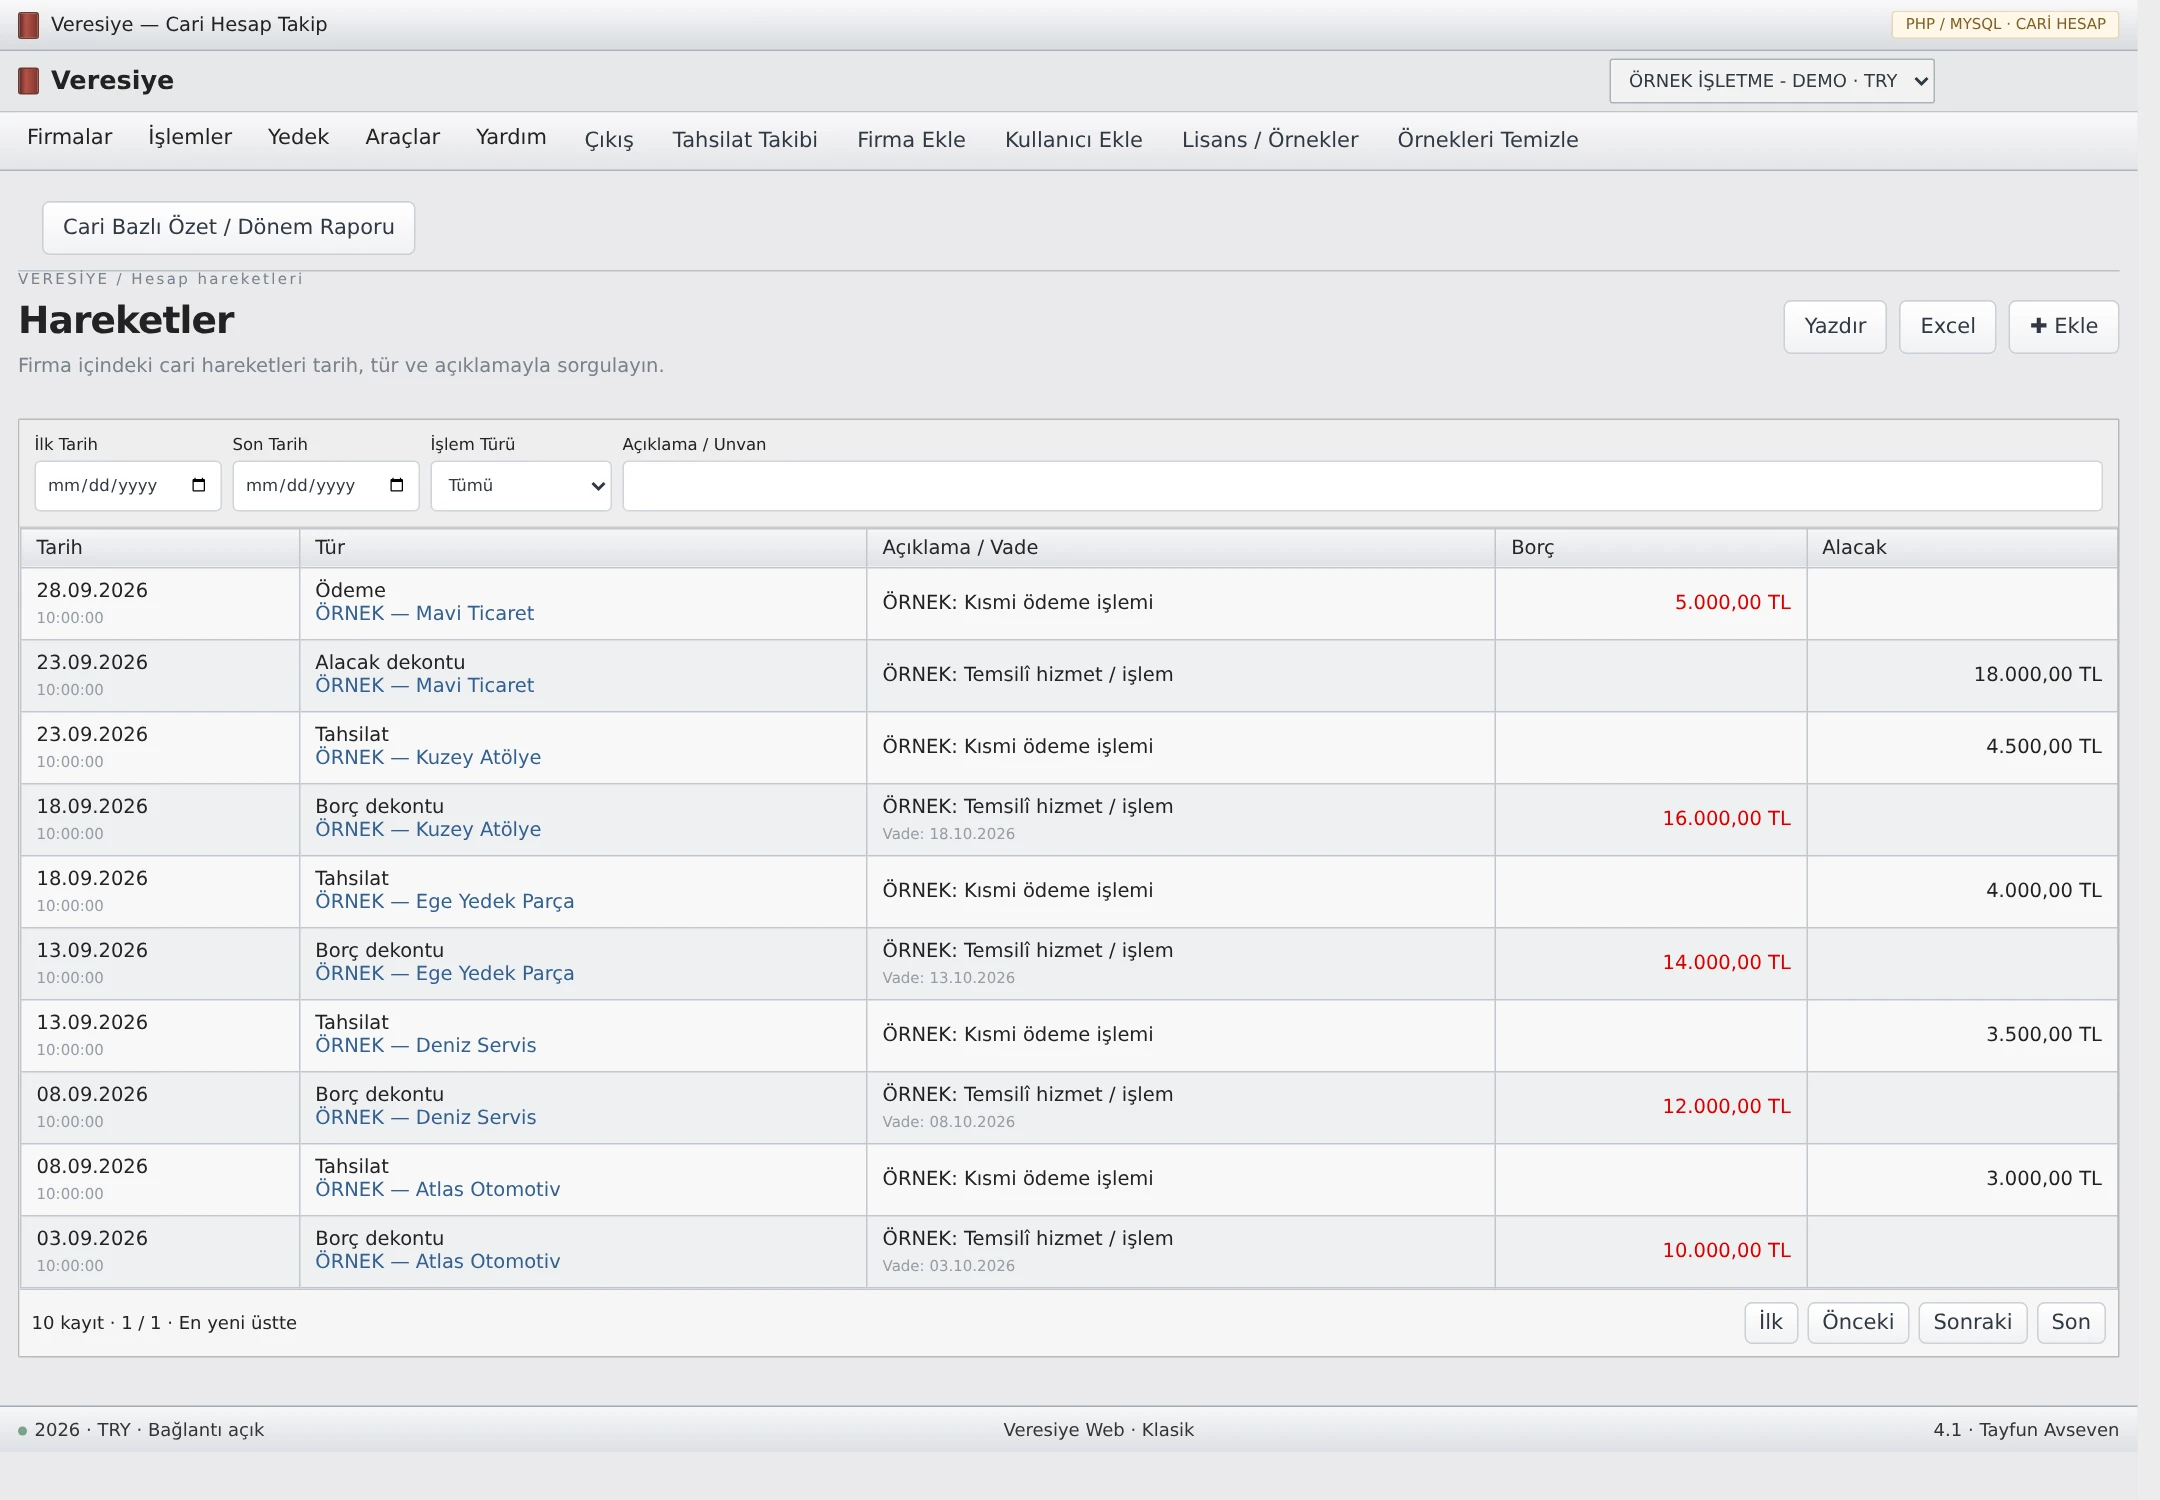The height and width of the screenshot is (1500, 2160).
Task: Click the Sonraki pagination button
Action: click(x=1972, y=1323)
